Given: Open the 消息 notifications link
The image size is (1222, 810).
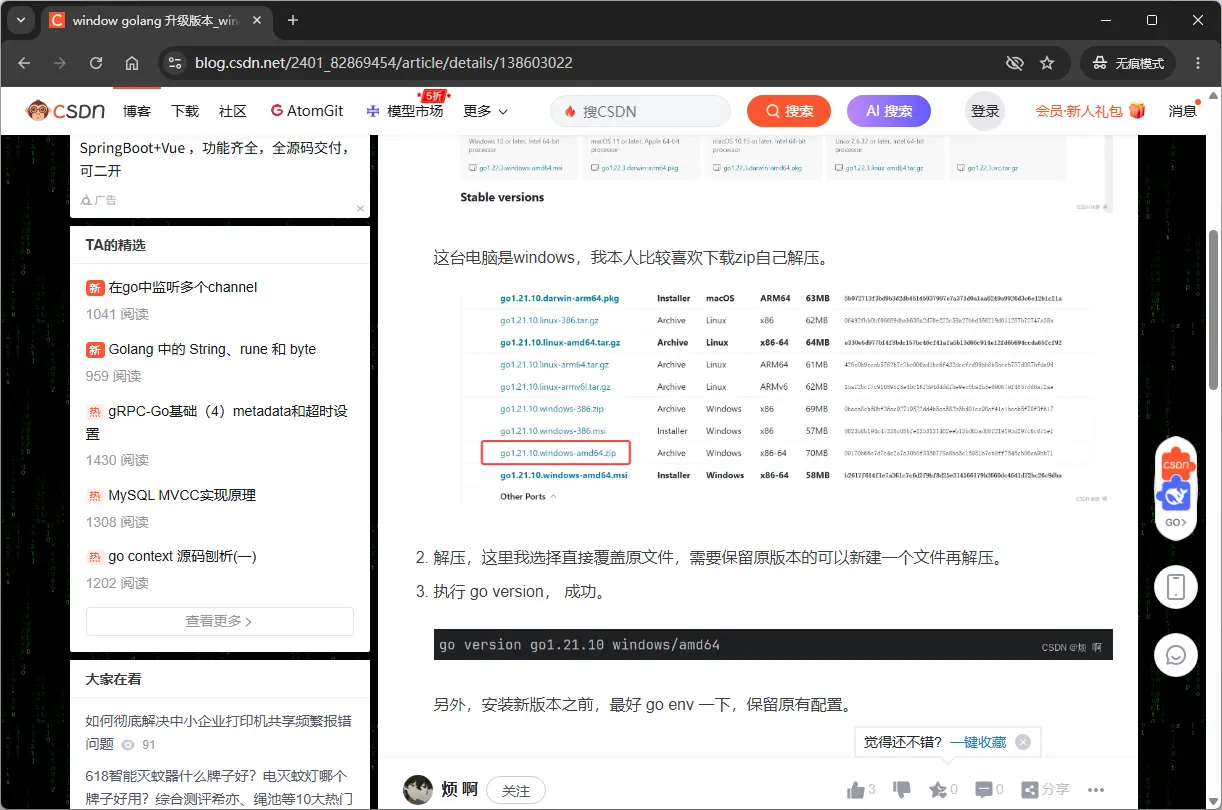Looking at the screenshot, I should tap(1182, 111).
